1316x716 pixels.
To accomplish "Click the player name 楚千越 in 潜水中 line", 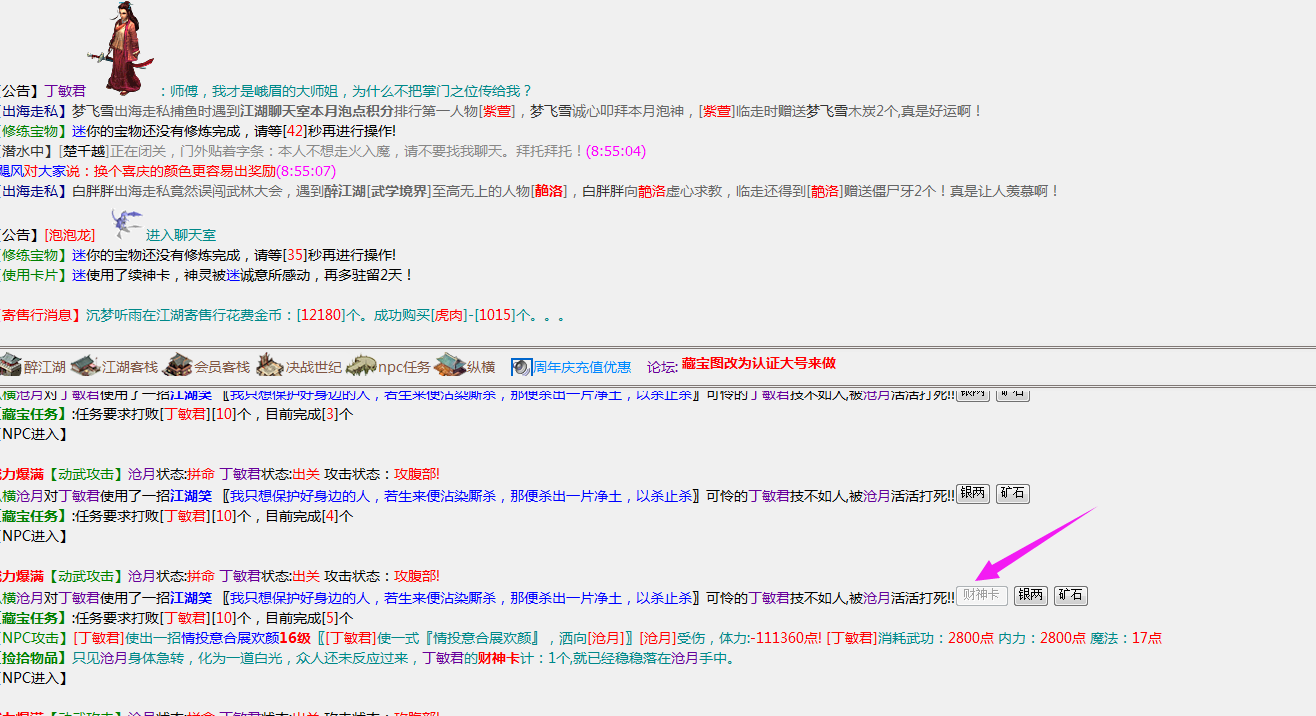I will point(82,151).
